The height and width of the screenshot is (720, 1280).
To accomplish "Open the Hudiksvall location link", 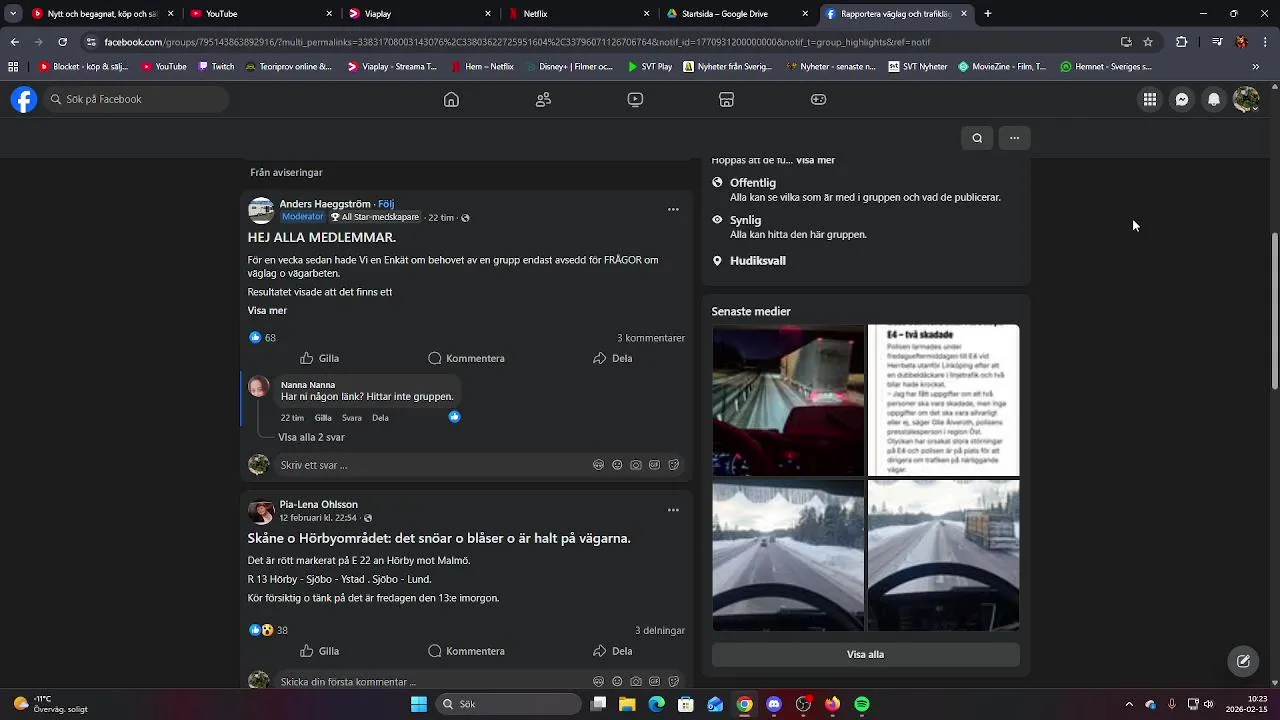I will (x=757, y=261).
